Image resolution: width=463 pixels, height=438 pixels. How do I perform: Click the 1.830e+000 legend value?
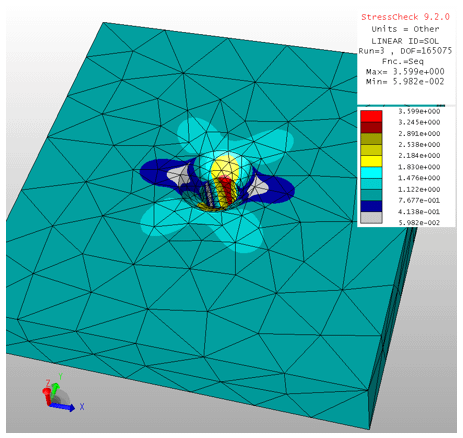click(x=419, y=167)
